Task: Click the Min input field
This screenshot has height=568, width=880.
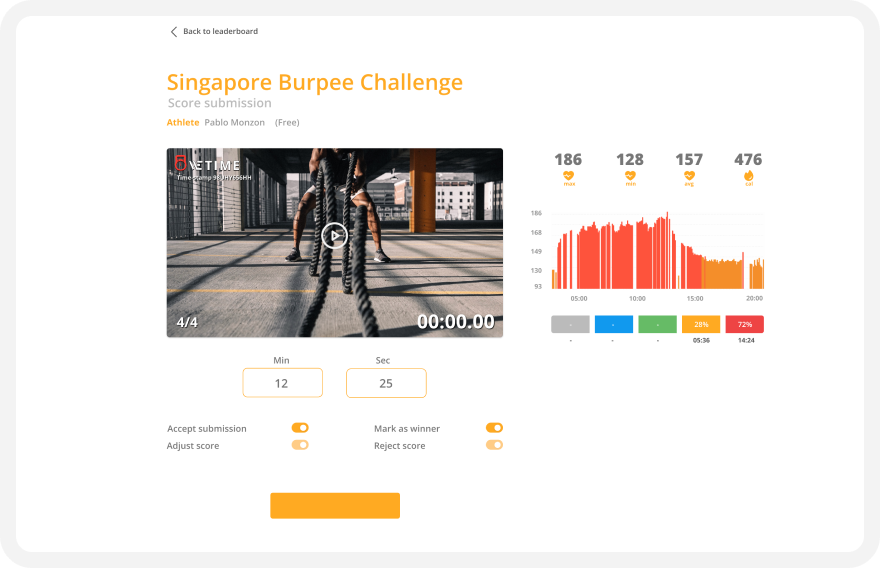Action: pyautogui.click(x=282, y=383)
